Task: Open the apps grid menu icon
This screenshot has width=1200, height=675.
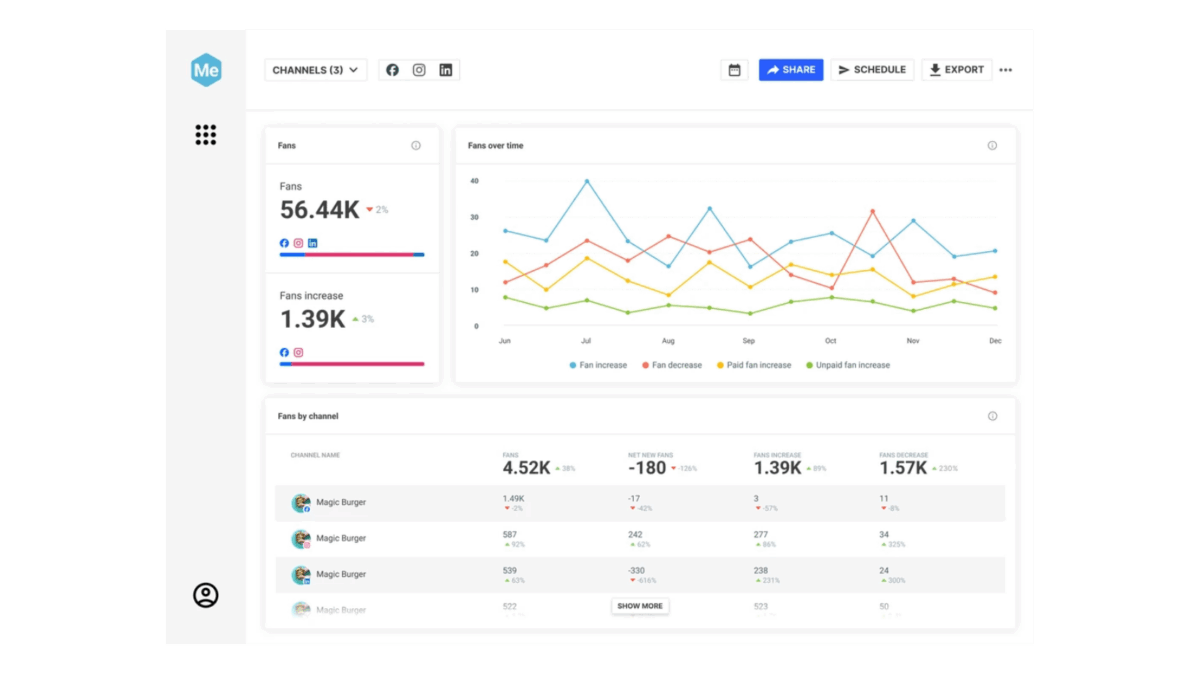Action: [206, 135]
